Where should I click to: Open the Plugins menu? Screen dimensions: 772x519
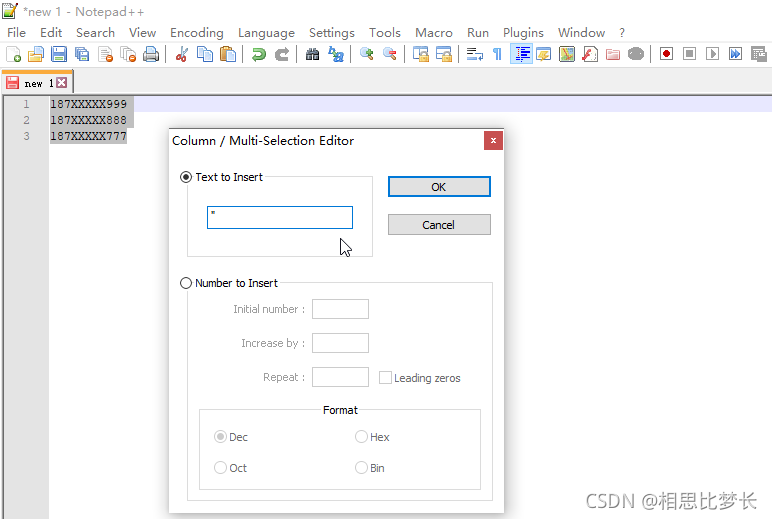point(523,32)
